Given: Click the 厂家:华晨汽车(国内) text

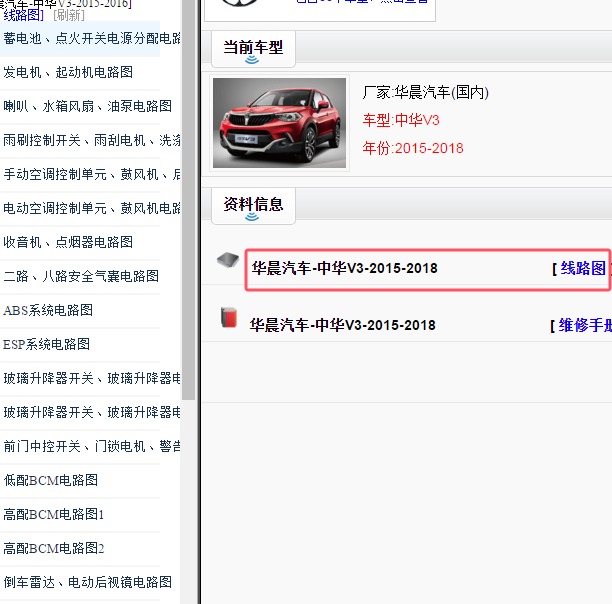Looking at the screenshot, I should [425, 93].
